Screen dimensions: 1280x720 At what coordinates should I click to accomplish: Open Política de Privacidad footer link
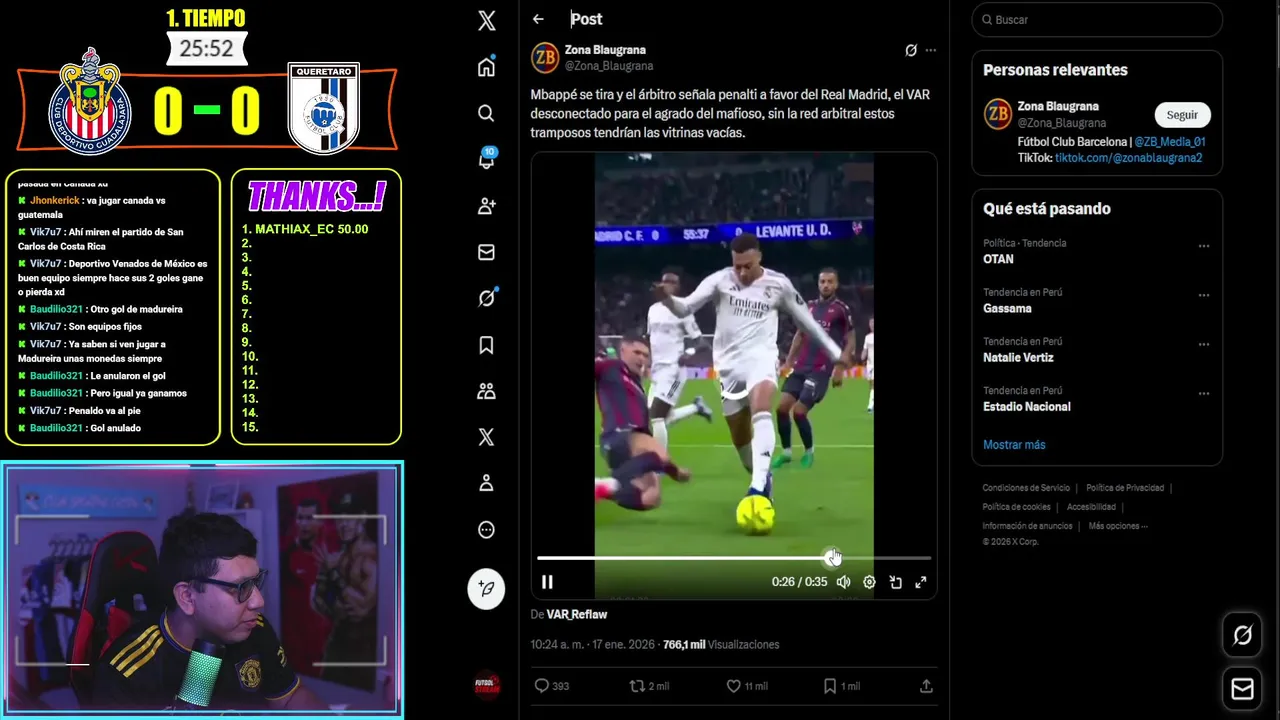coord(1125,488)
